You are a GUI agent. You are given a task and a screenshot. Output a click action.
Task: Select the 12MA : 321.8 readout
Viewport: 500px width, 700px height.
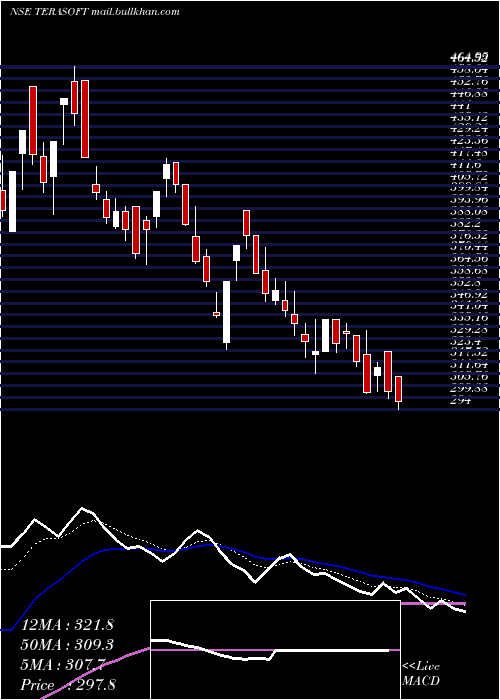(x=67, y=625)
